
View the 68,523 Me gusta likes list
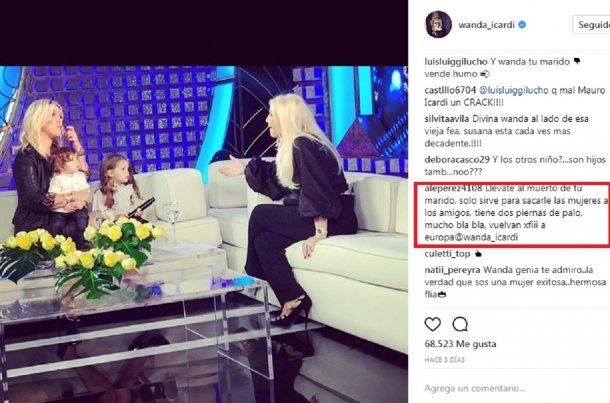coord(460,344)
